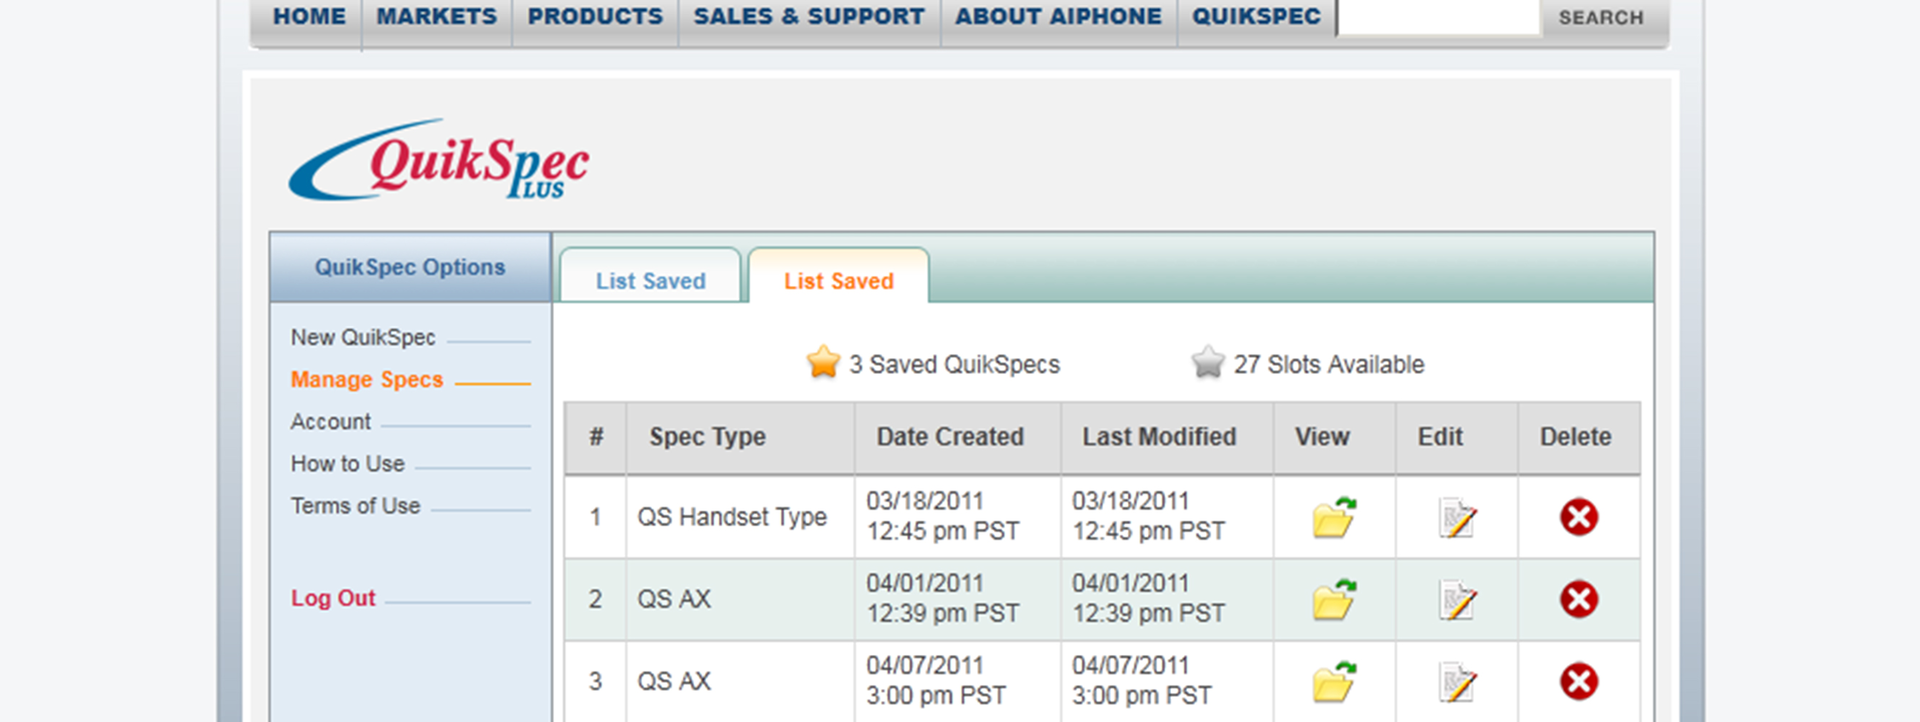Open the Account link
The width and height of the screenshot is (1920, 722).
click(x=330, y=422)
